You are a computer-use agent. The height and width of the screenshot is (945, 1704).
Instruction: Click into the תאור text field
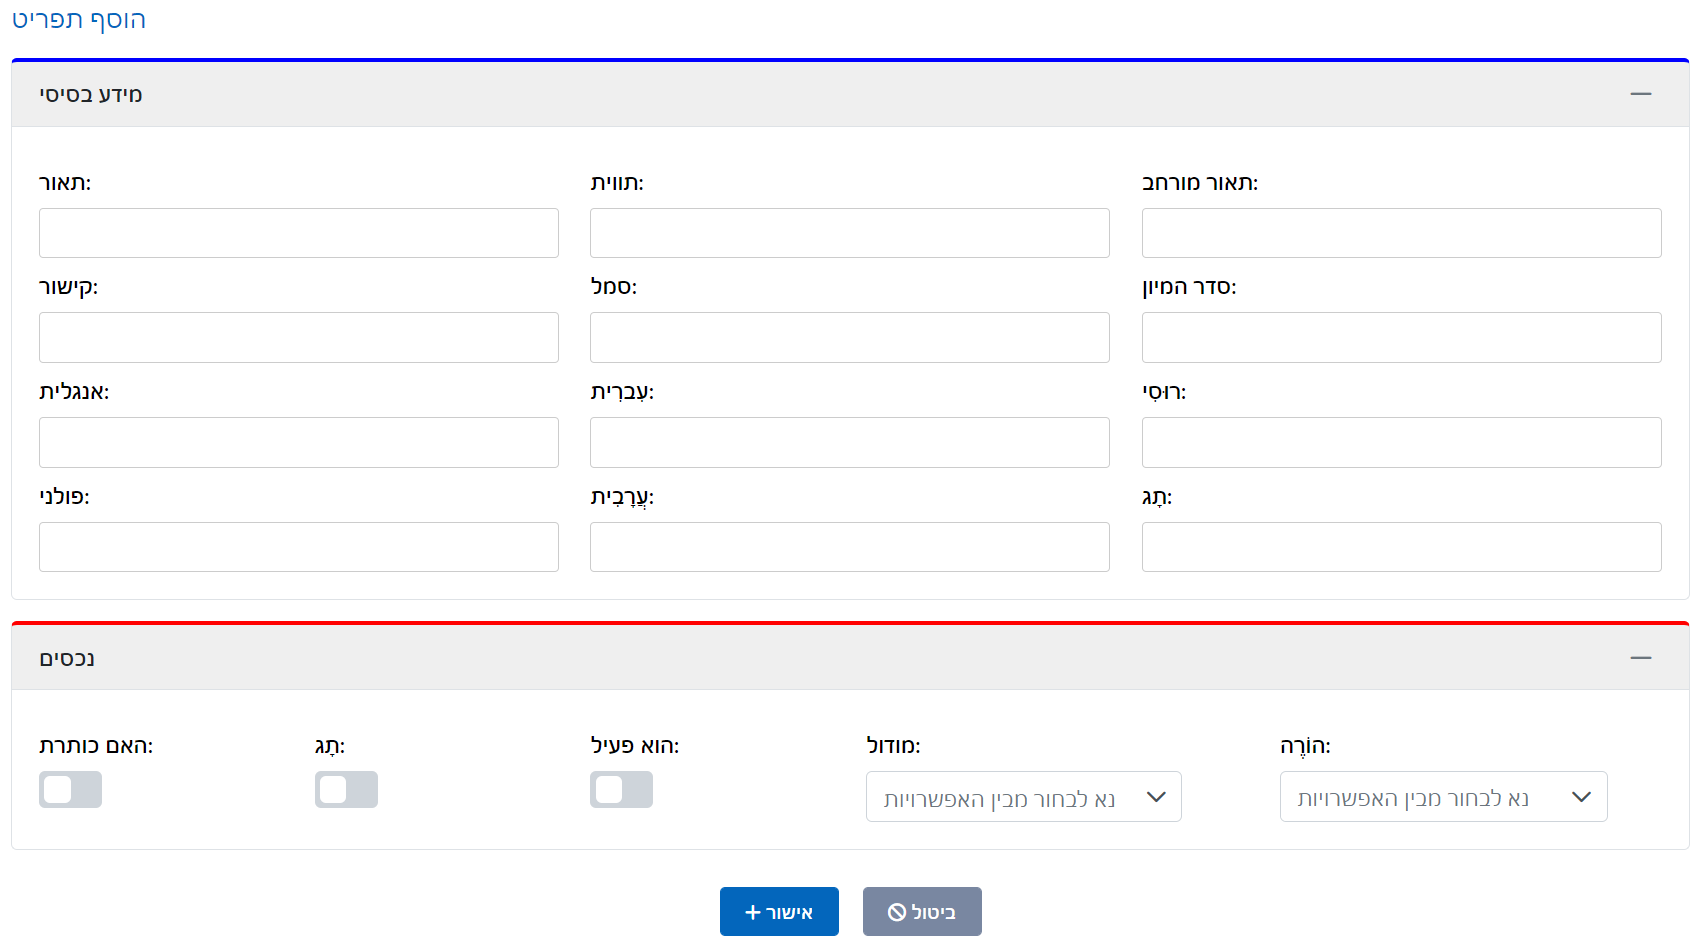(298, 232)
